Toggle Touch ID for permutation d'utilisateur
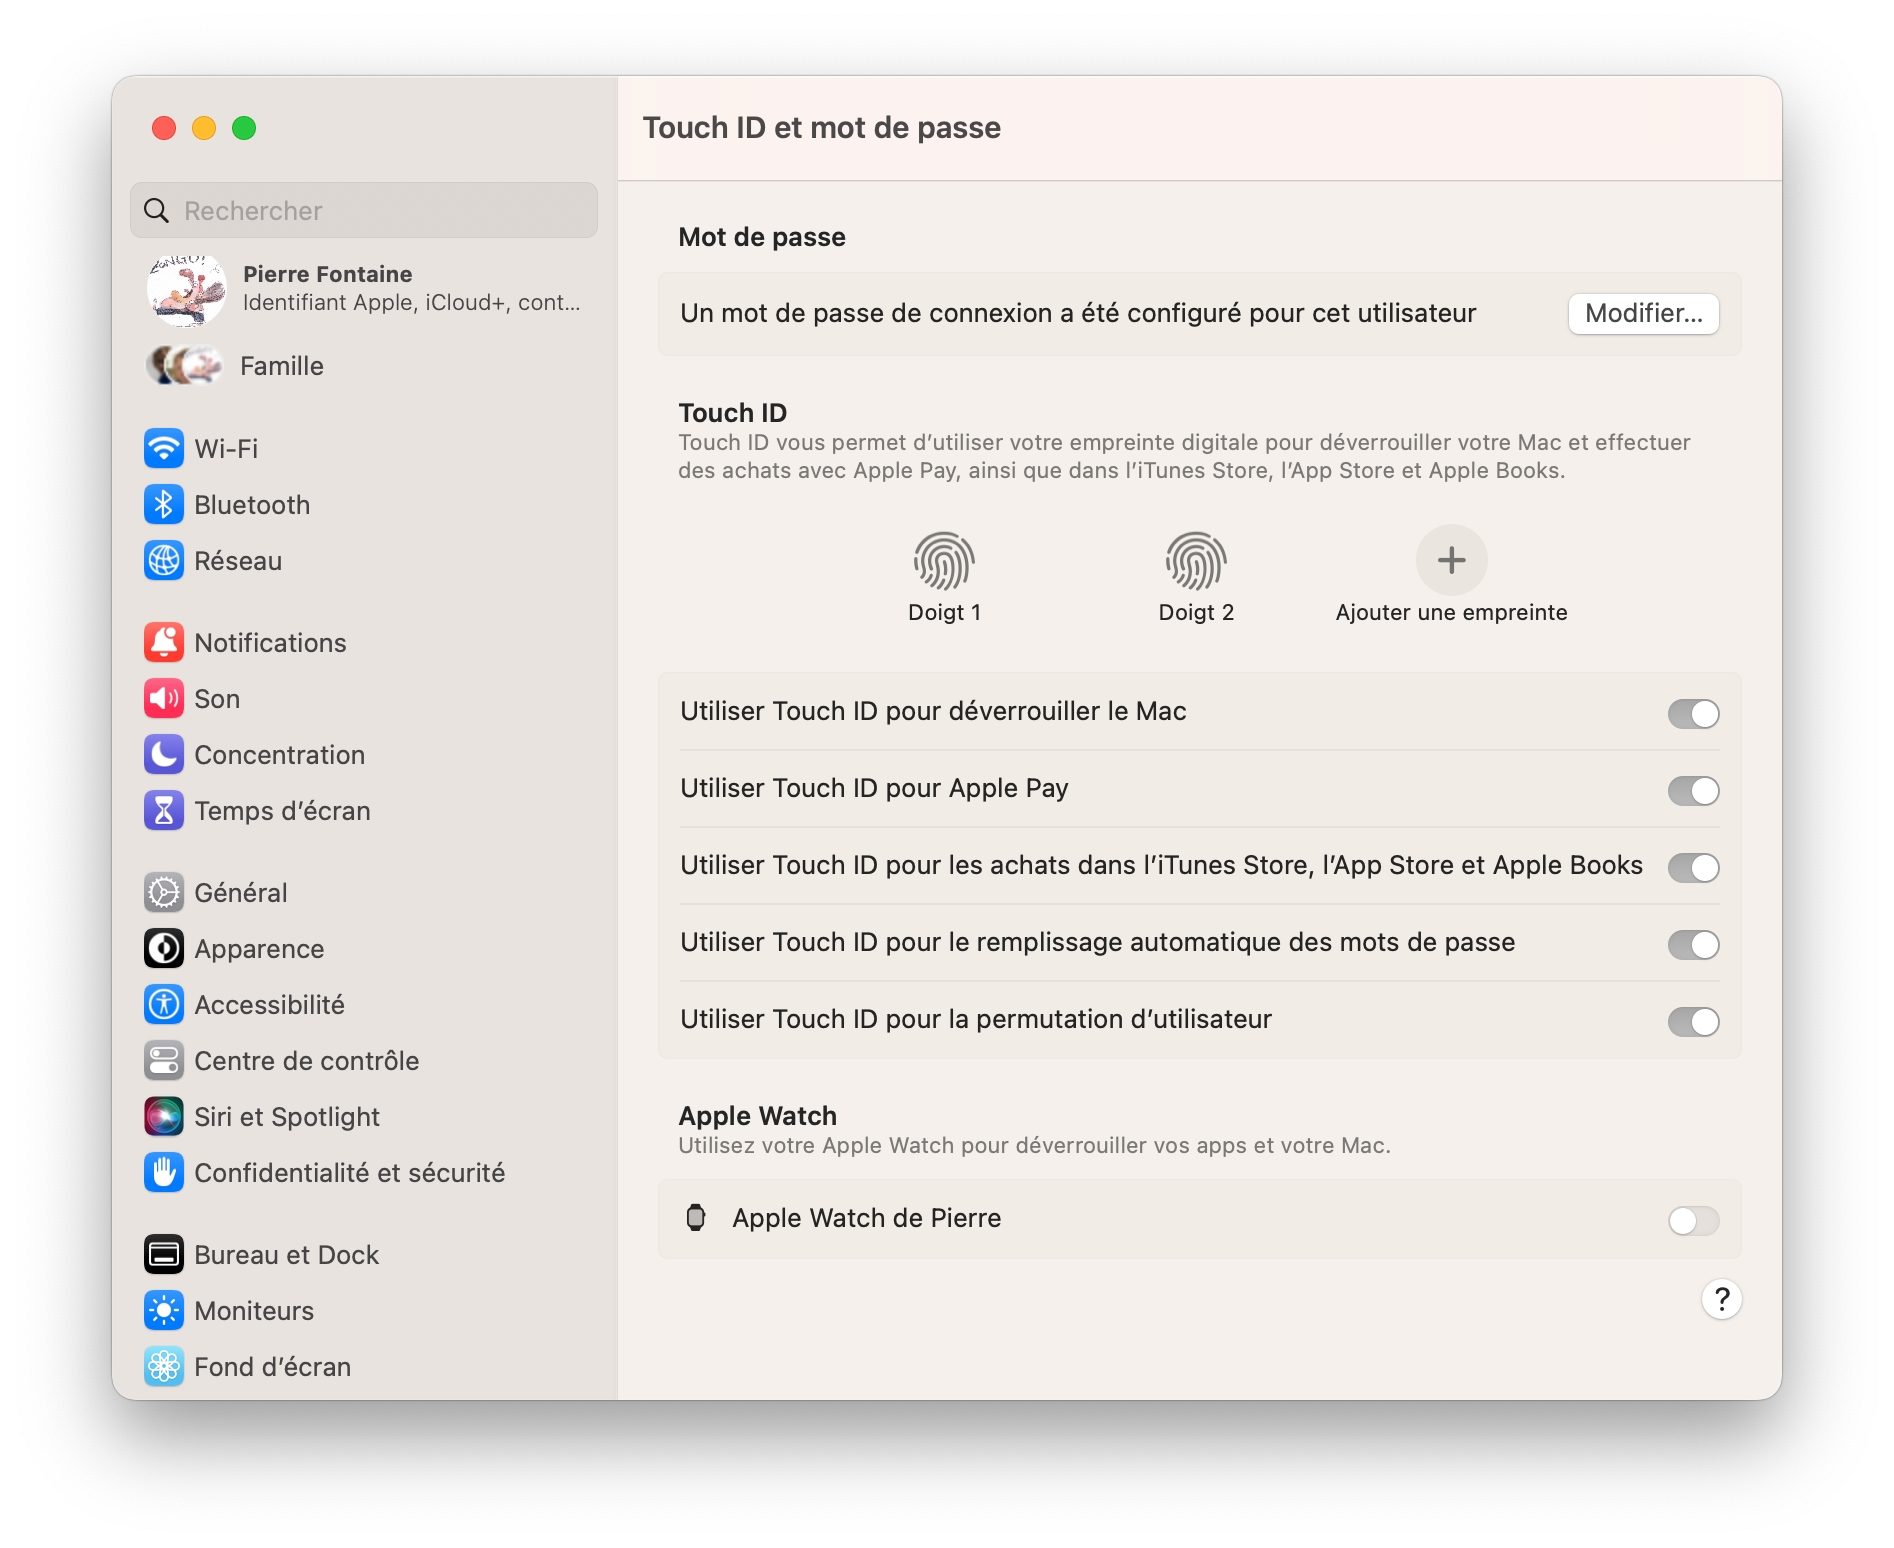Viewport: 1894px width, 1548px height. coord(1693,1021)
